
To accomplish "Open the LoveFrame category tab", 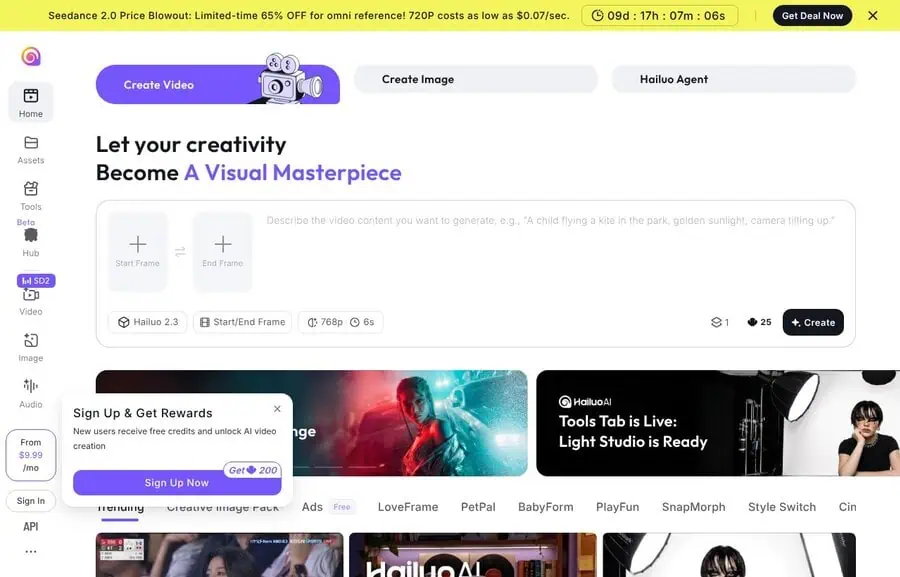I will (408, 507).
